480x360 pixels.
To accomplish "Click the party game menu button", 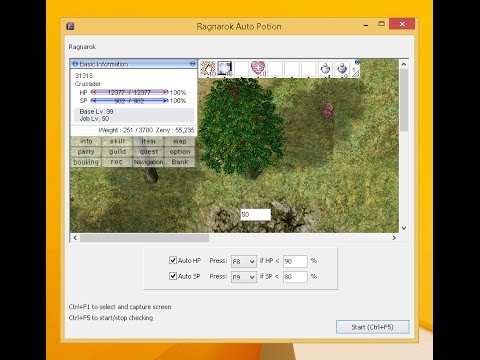I will click(x=86, y=152).
